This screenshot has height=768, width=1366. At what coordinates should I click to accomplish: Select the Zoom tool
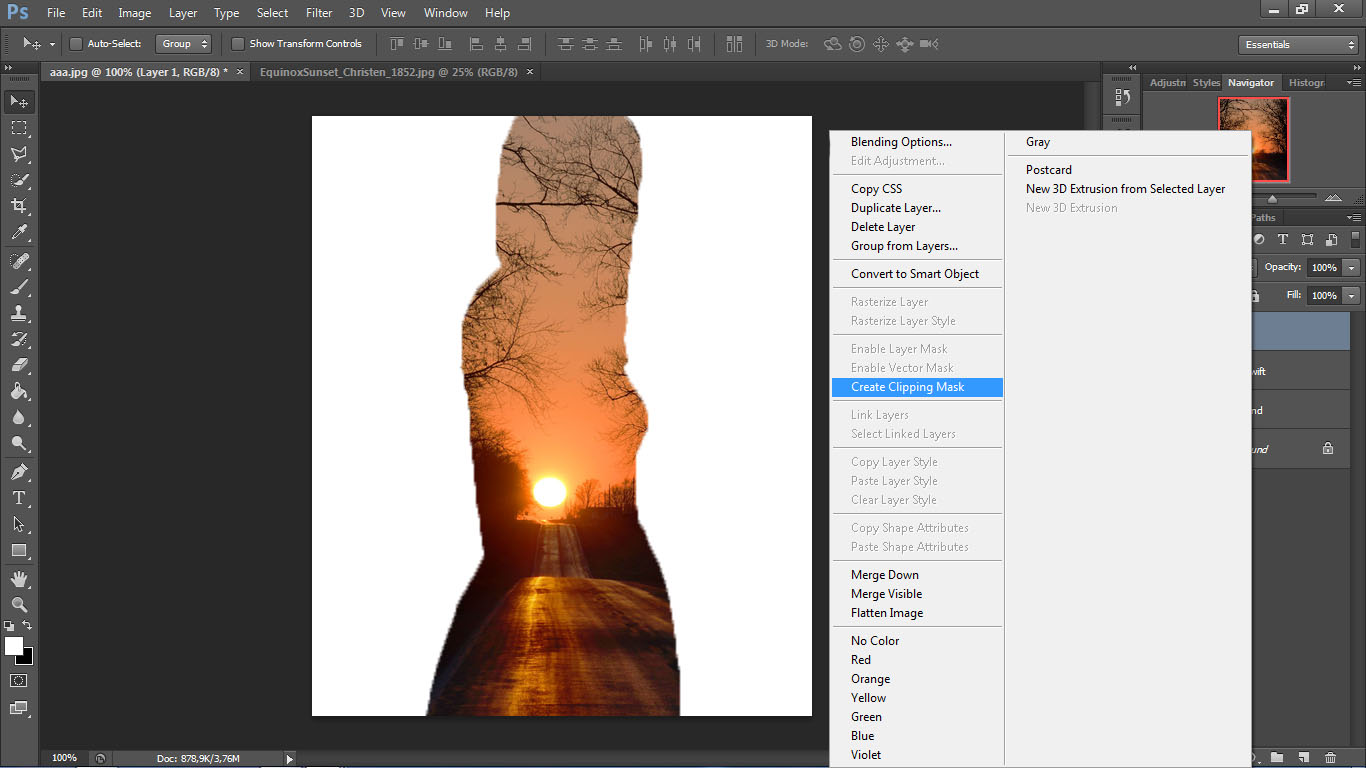point(18,602)
